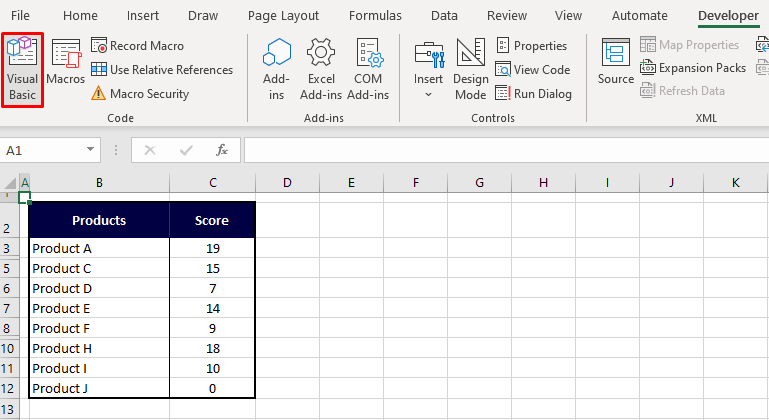Open control Properties
Screen dimensions: 769x420
pos(532,46)
